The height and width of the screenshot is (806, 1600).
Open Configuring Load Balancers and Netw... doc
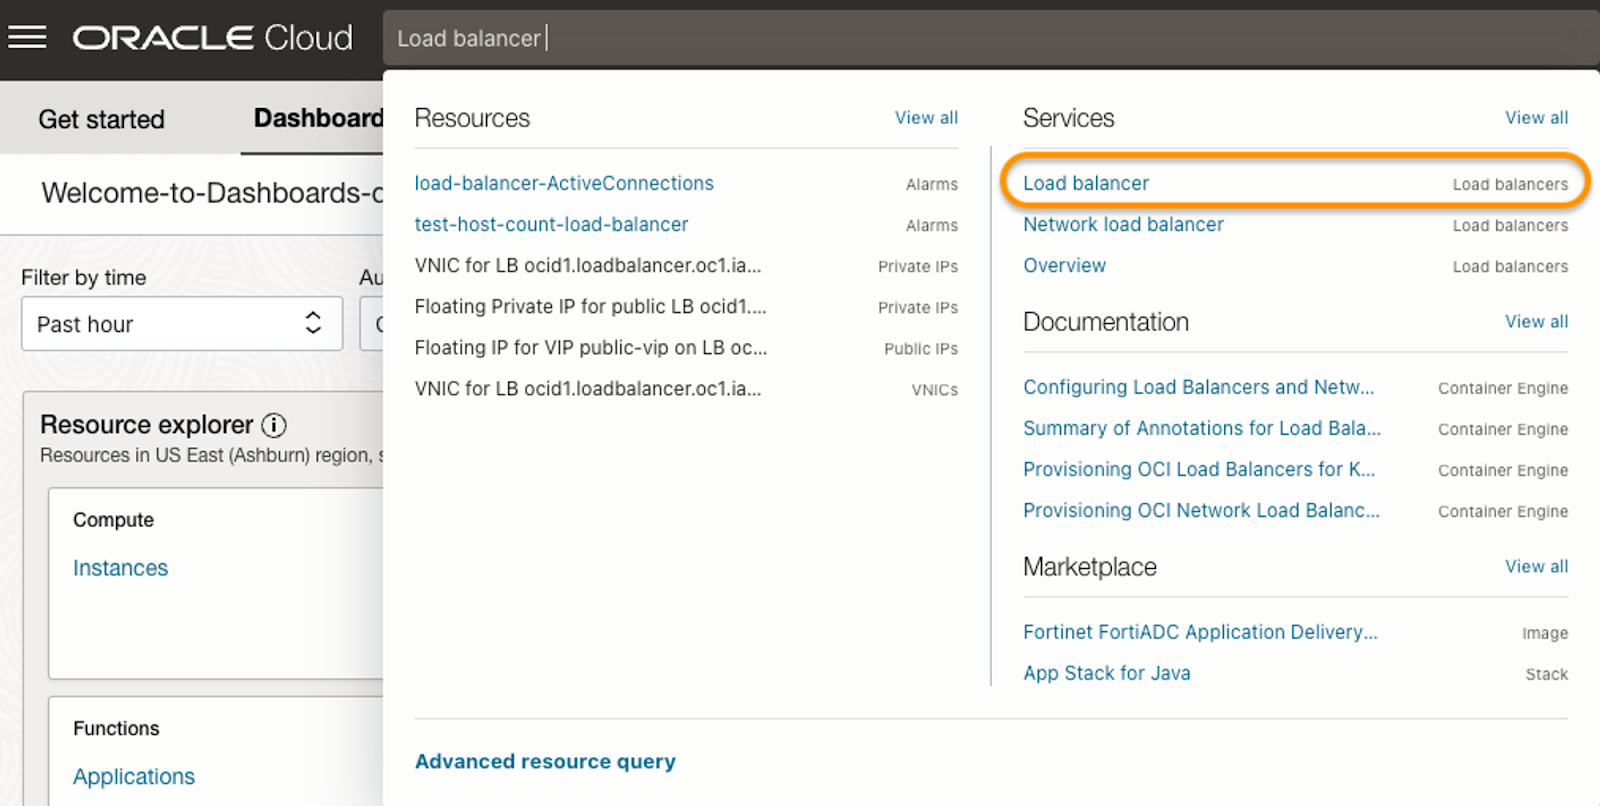pyautogui.click(x=1198, y=388)
